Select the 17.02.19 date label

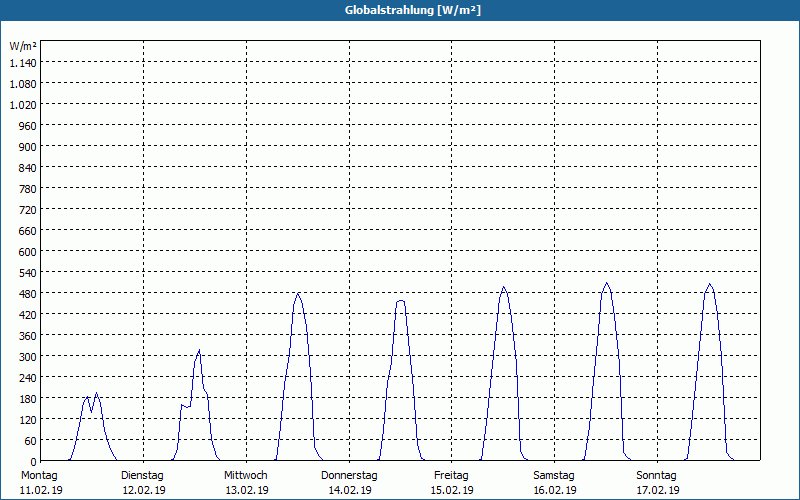658,490
